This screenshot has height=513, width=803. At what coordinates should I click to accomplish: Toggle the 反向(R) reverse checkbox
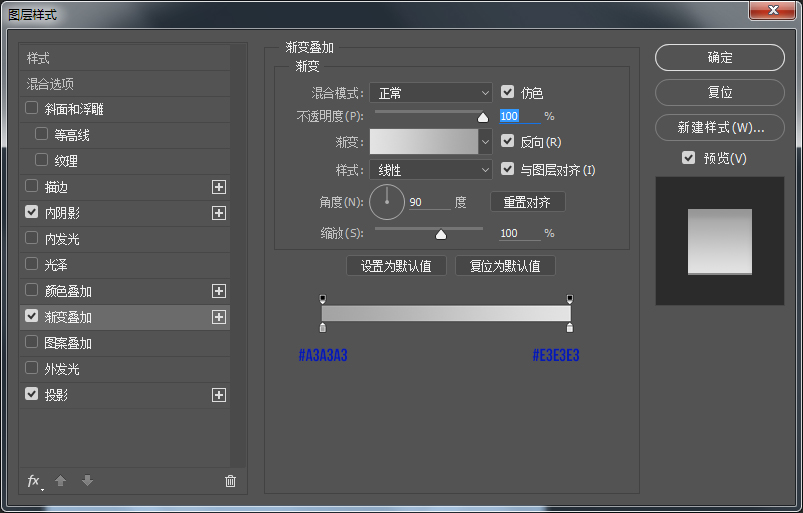508,141
